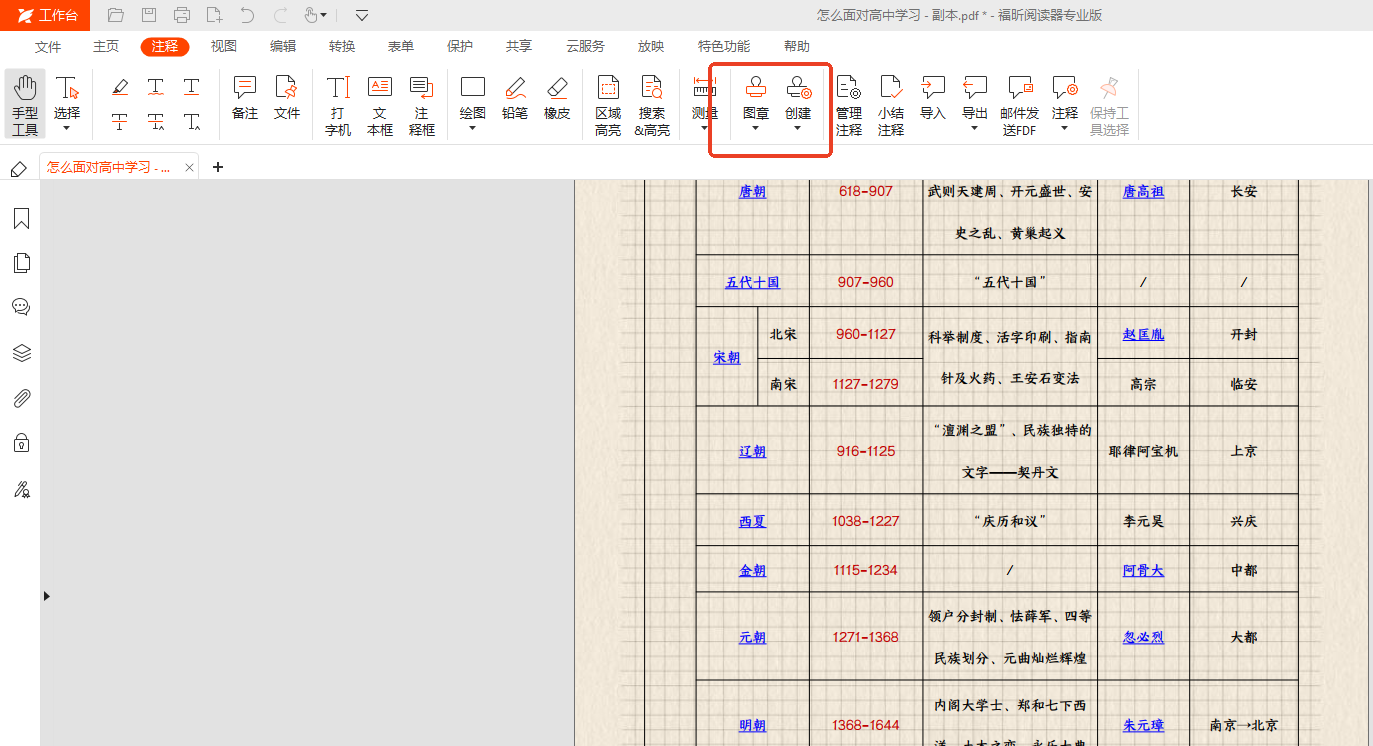Screen dimensions: 1373x746
Task: Open the 保护 ribbon tab
Action: pyautogui.click(x=460, y=47)
